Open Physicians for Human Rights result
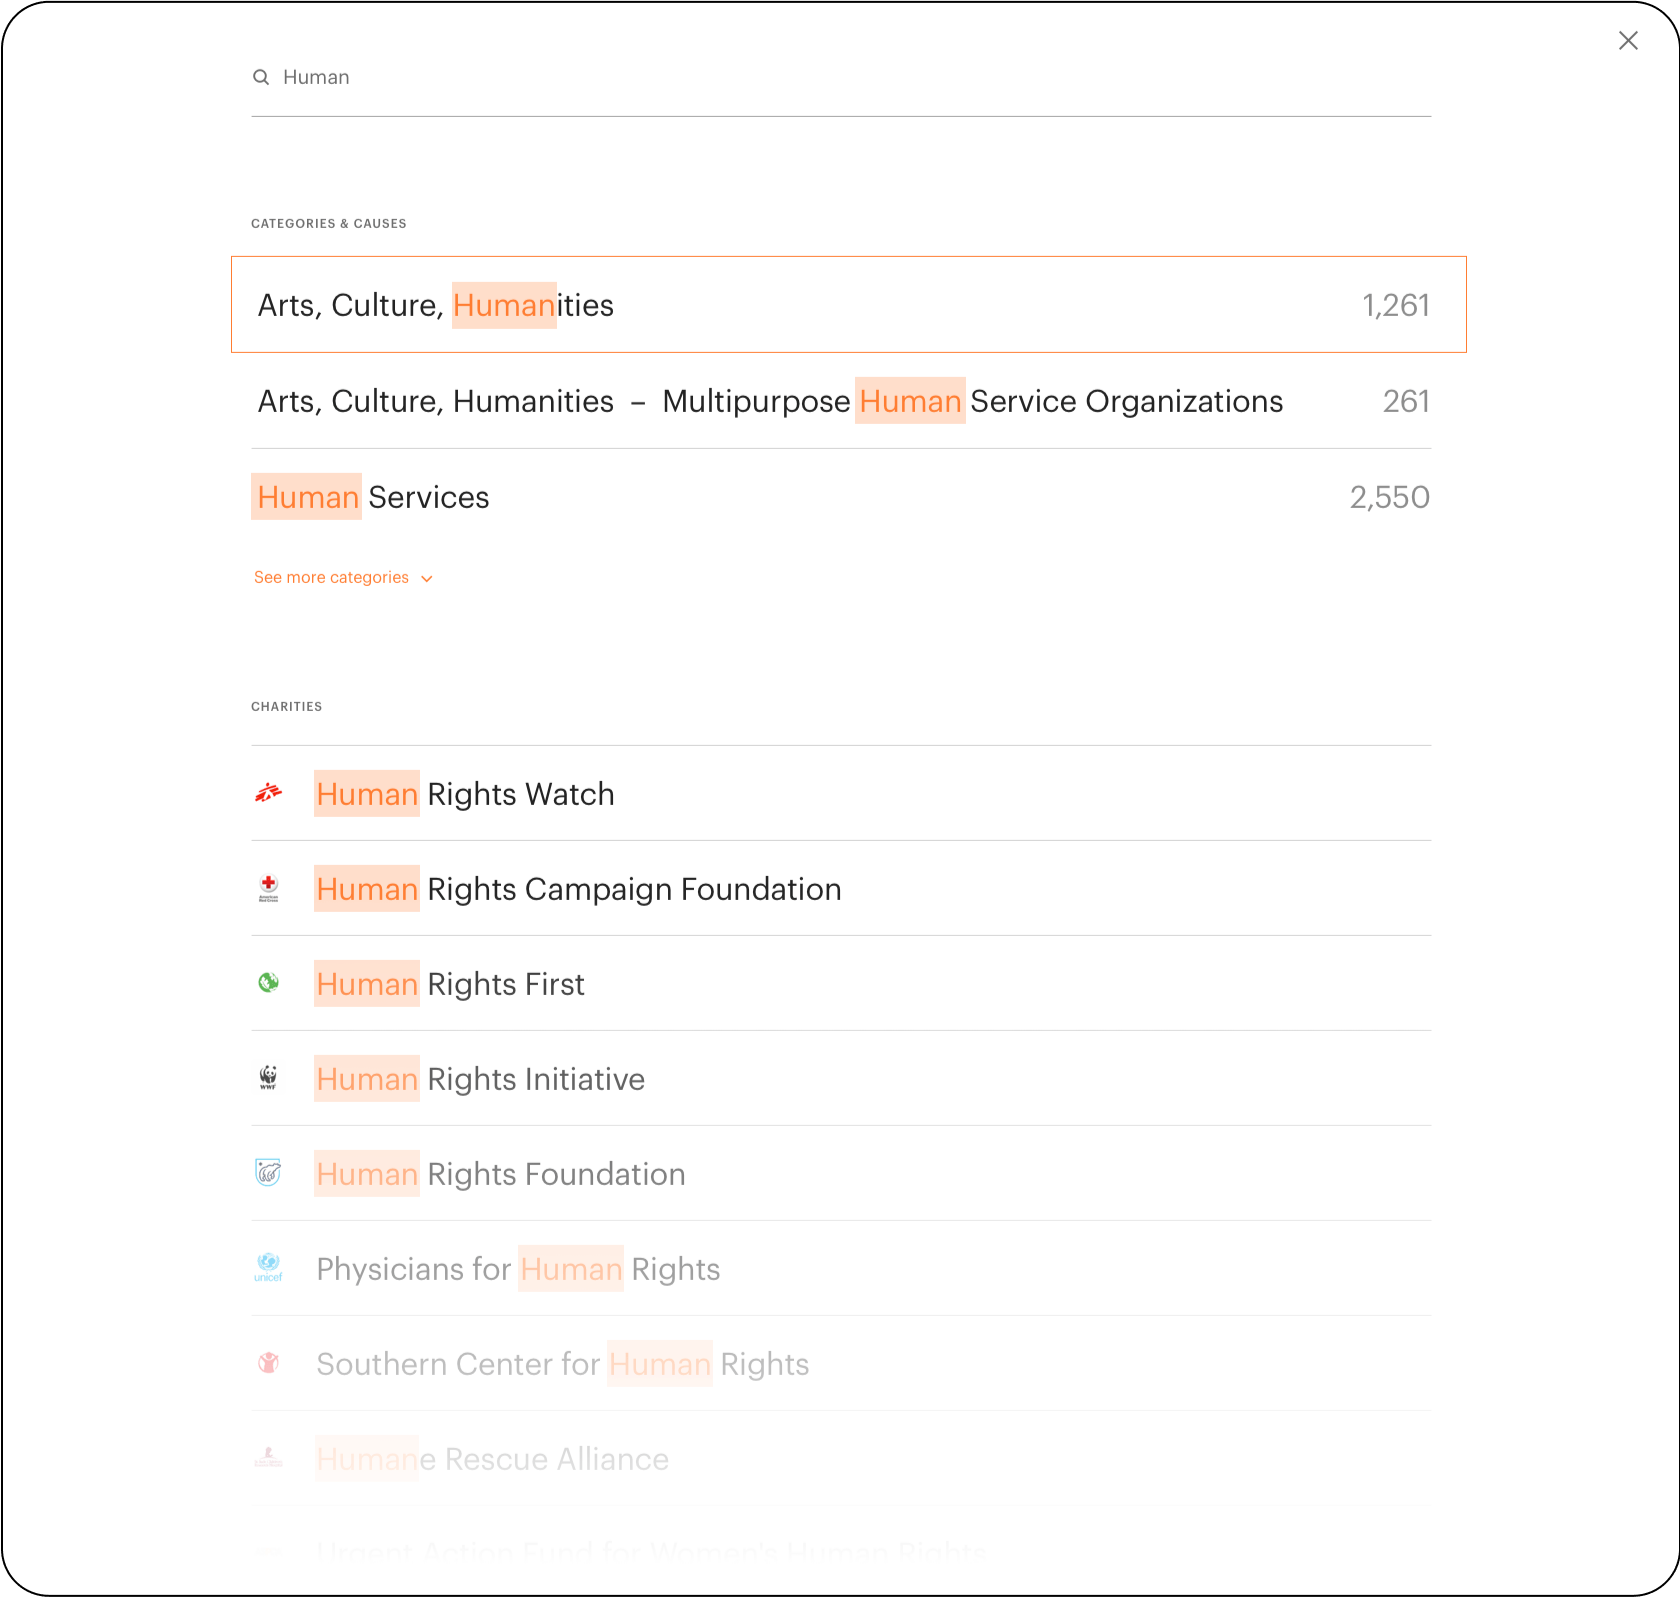The height and width of the screenshot is (1597, 1680). click(518, 1269)
